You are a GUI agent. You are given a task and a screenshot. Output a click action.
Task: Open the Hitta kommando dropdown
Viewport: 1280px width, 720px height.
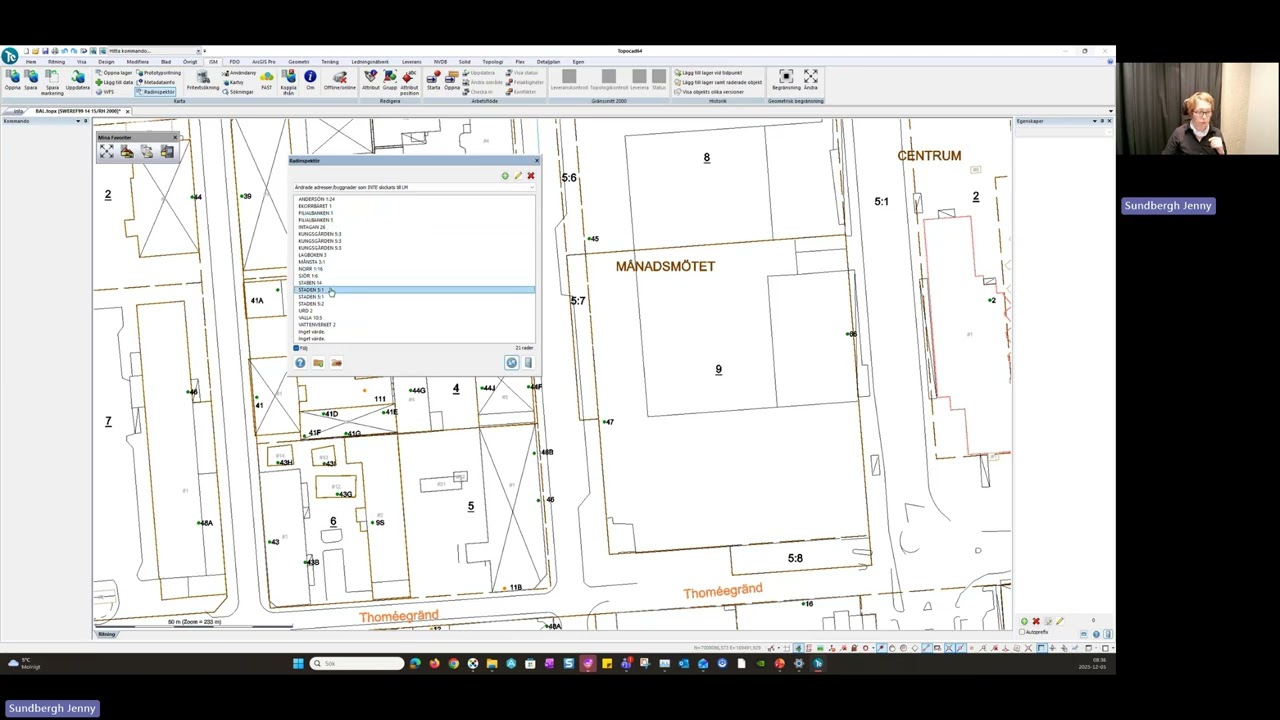(199, 51)
